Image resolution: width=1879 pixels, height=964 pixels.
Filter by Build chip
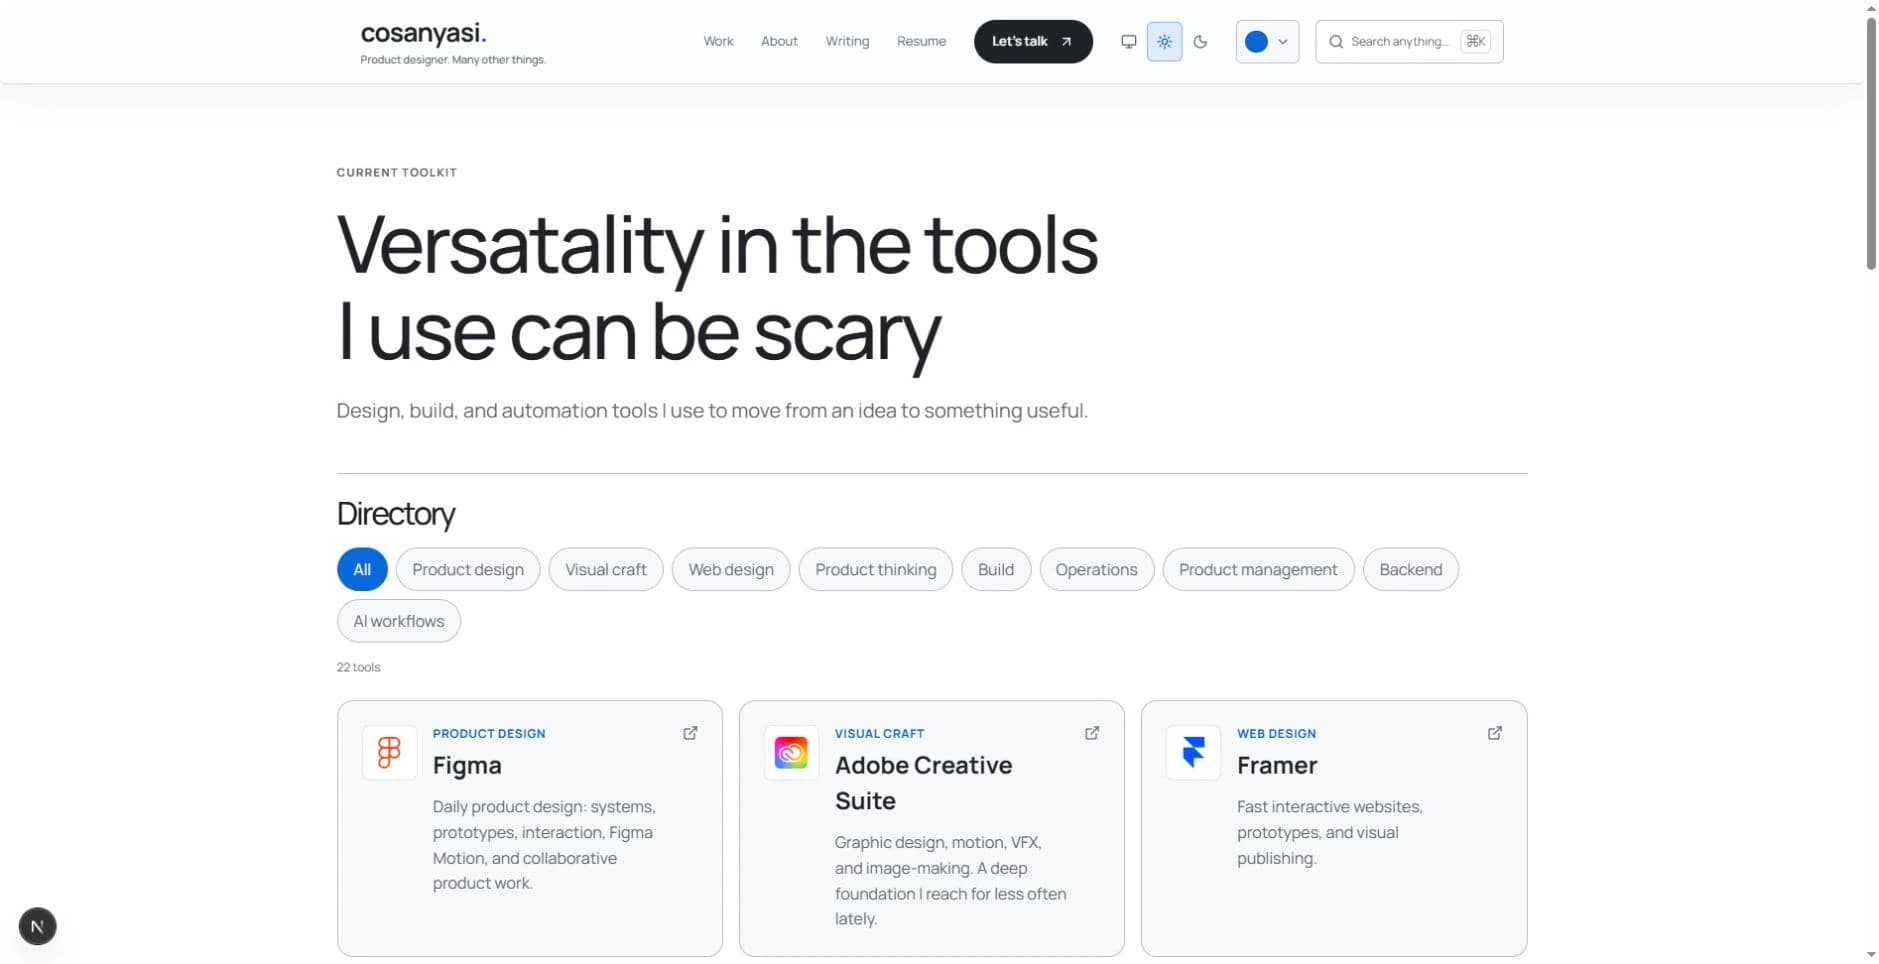click(x=996, y=569)
